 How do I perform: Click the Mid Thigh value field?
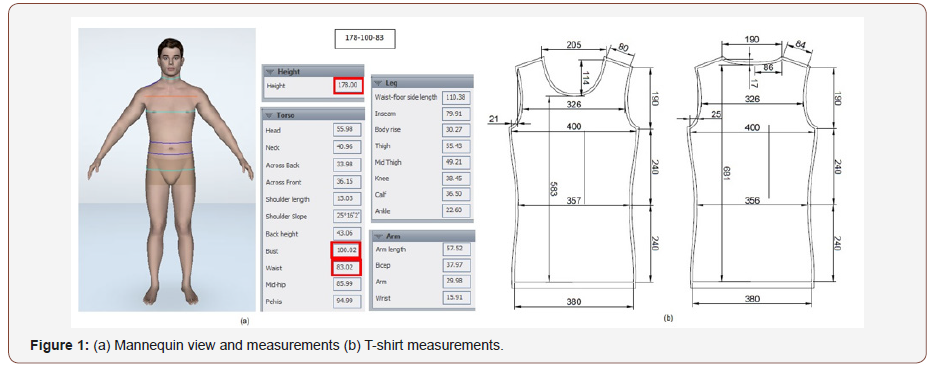457,162
